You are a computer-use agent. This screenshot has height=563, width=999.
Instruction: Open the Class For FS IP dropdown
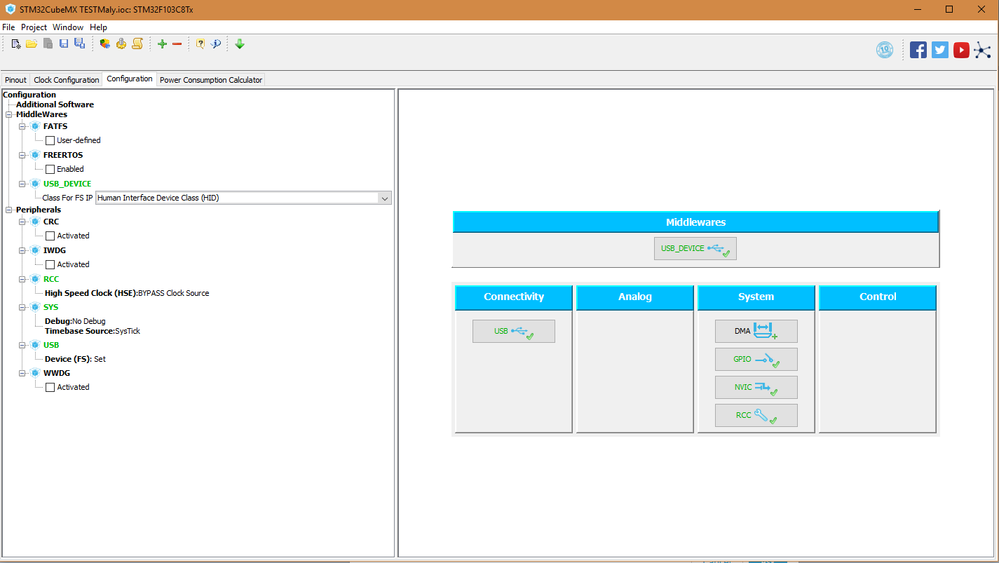pos(243,198)
